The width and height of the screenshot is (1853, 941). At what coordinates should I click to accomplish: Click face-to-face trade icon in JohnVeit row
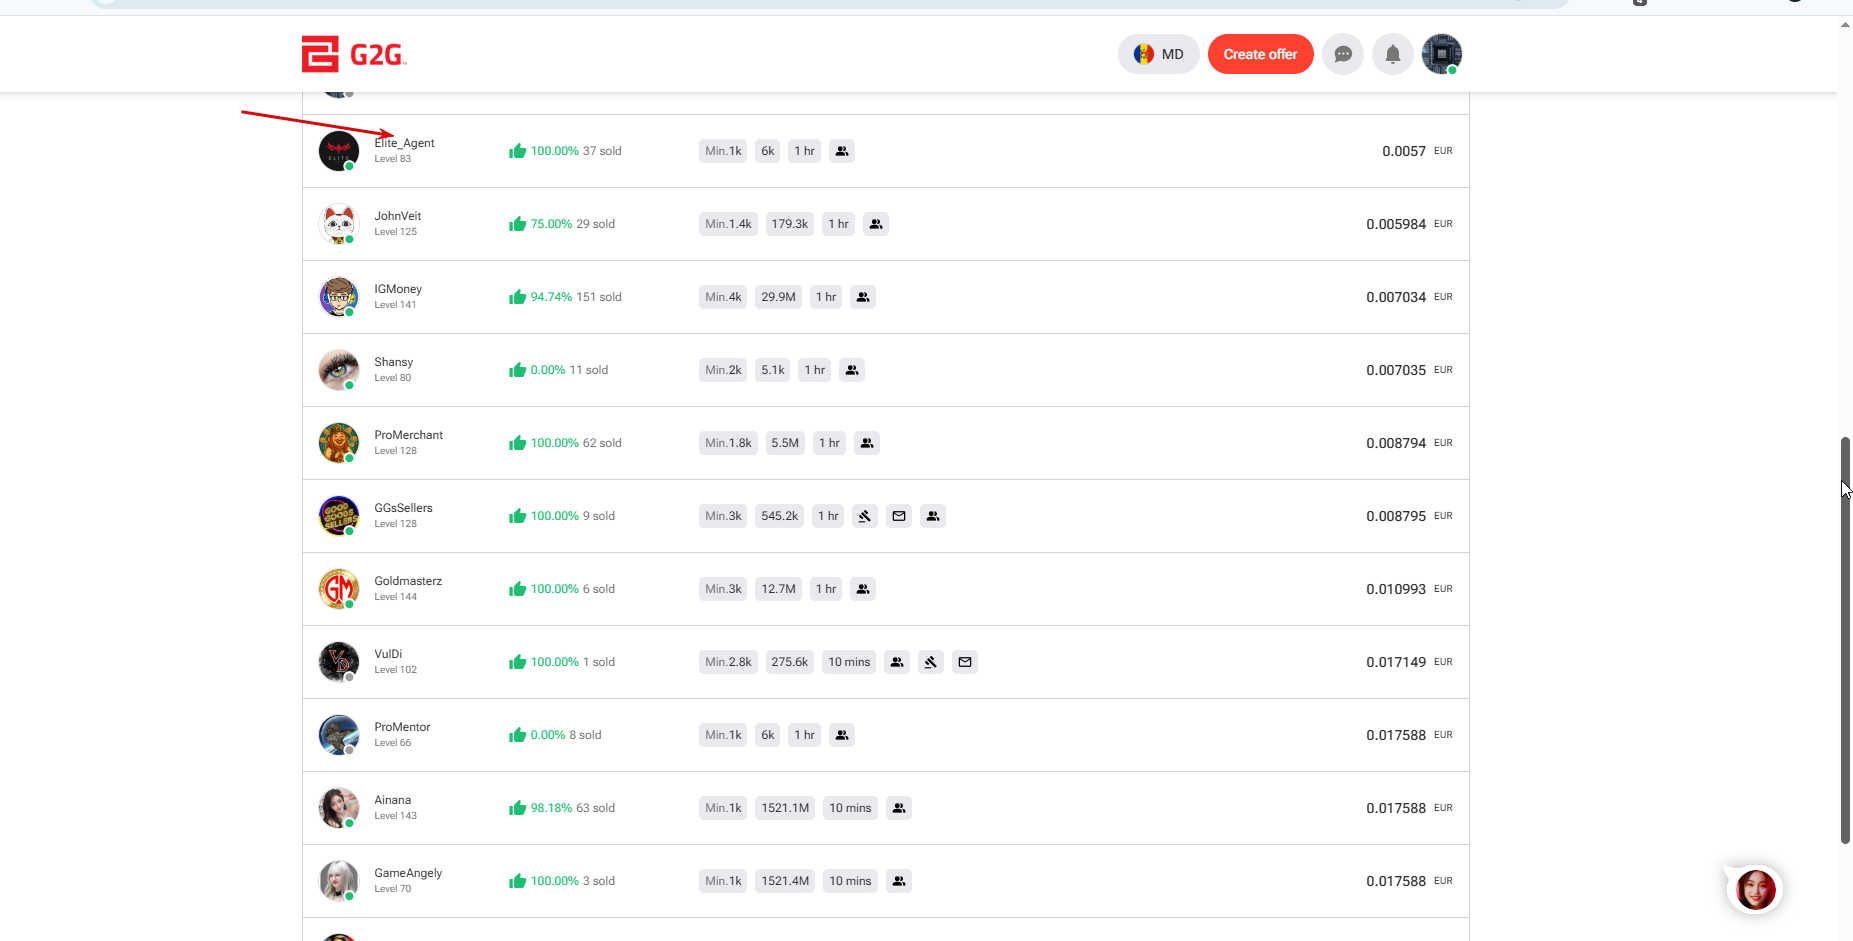(876, 224)
